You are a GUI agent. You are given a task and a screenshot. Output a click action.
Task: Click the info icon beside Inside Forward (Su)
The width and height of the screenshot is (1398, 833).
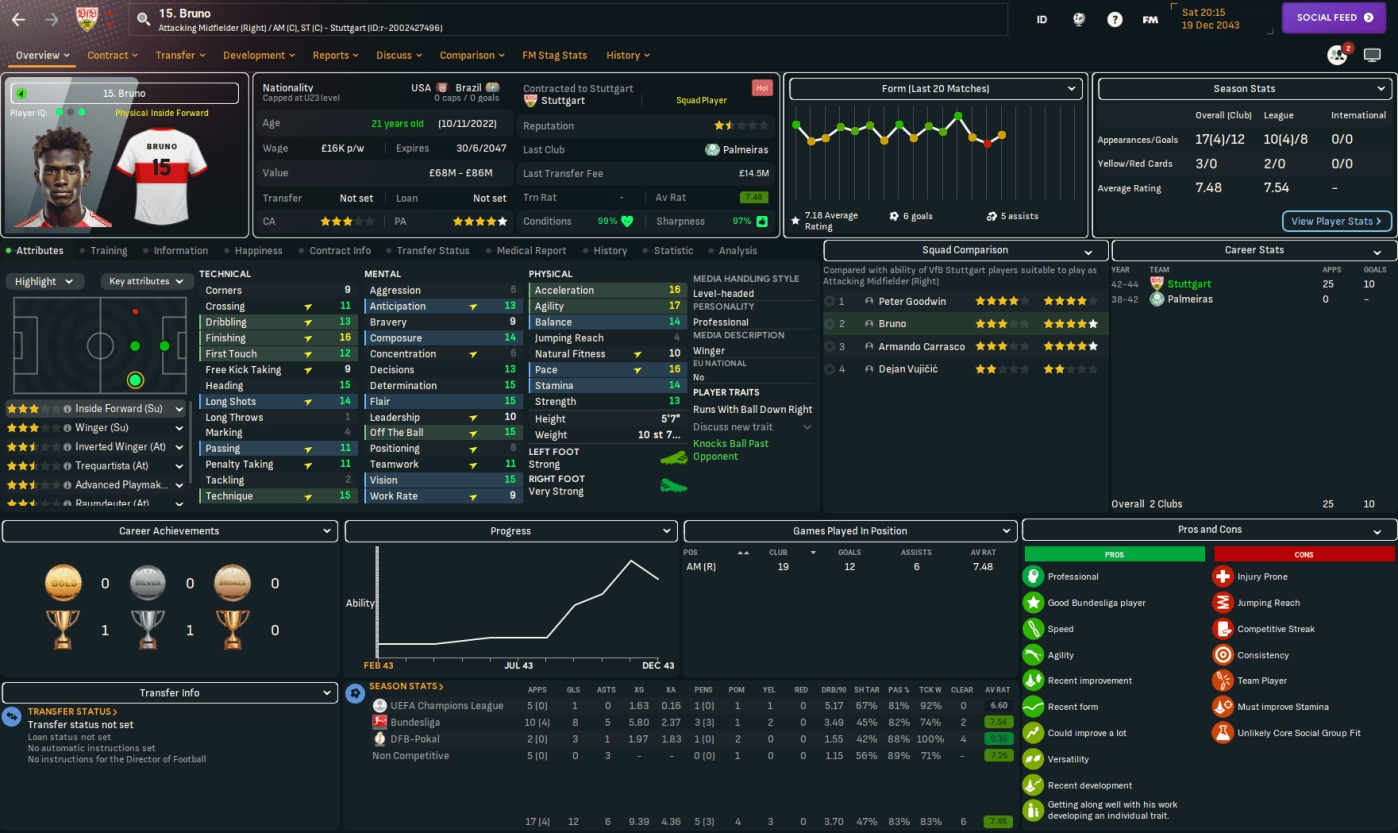coord(67,409)
